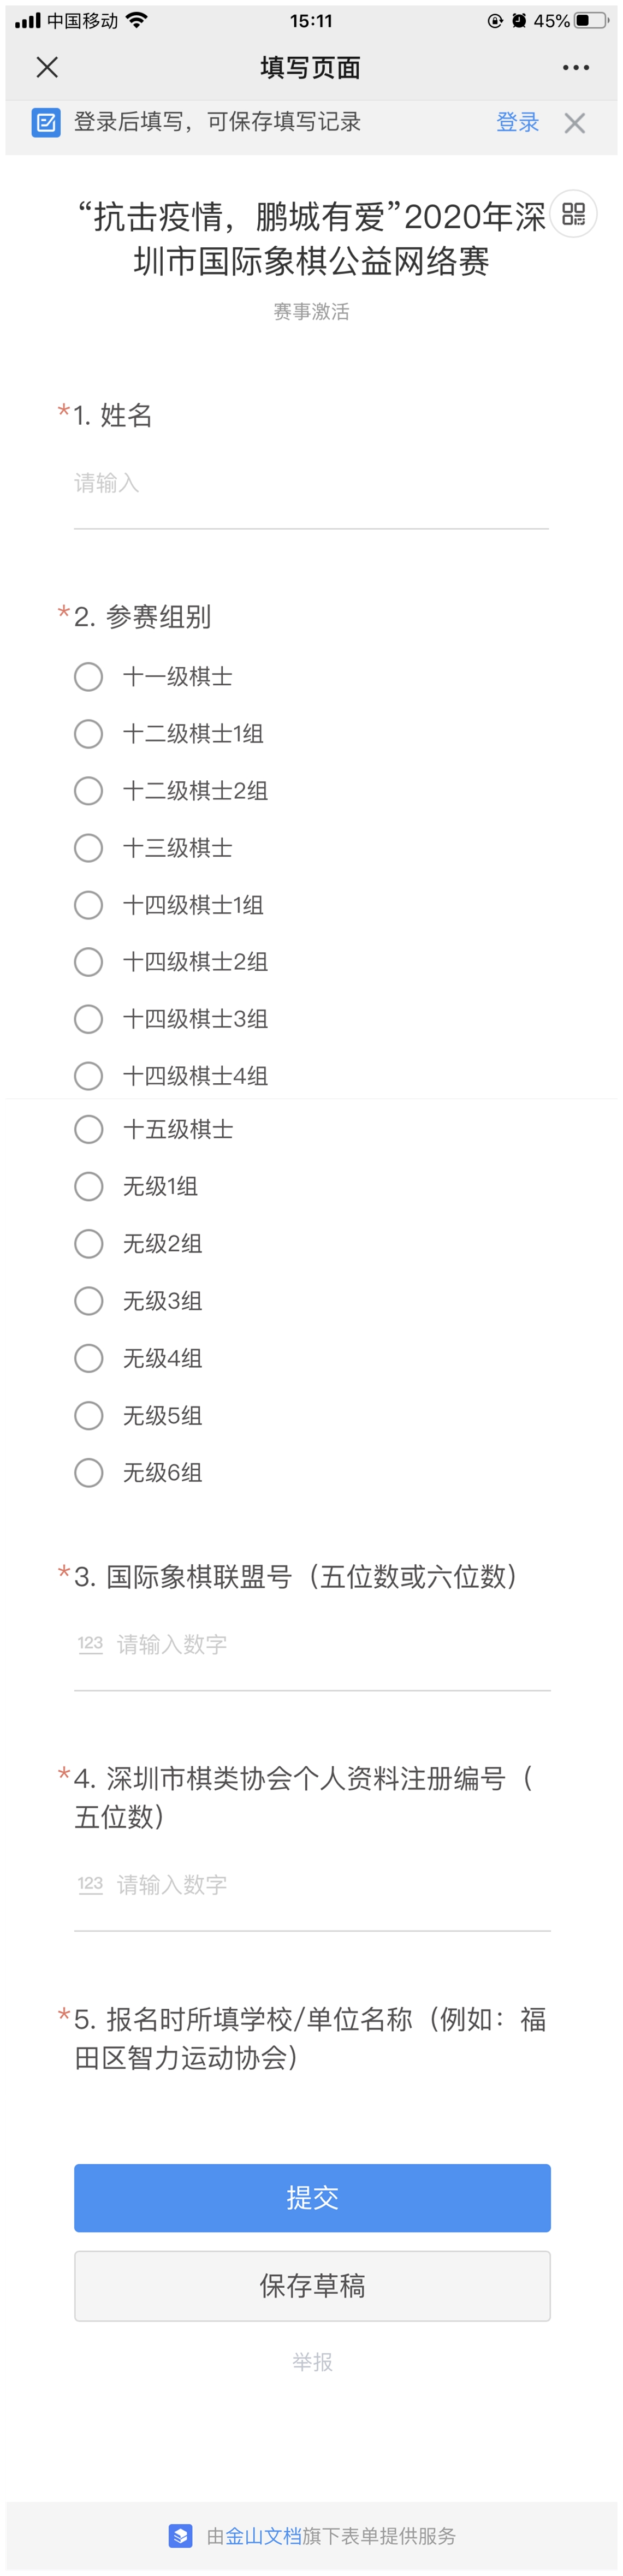This screenshot has width=623, height=2576.
Task: Click the blue form edit icon in the login banner
Action: tap(45, 122)
